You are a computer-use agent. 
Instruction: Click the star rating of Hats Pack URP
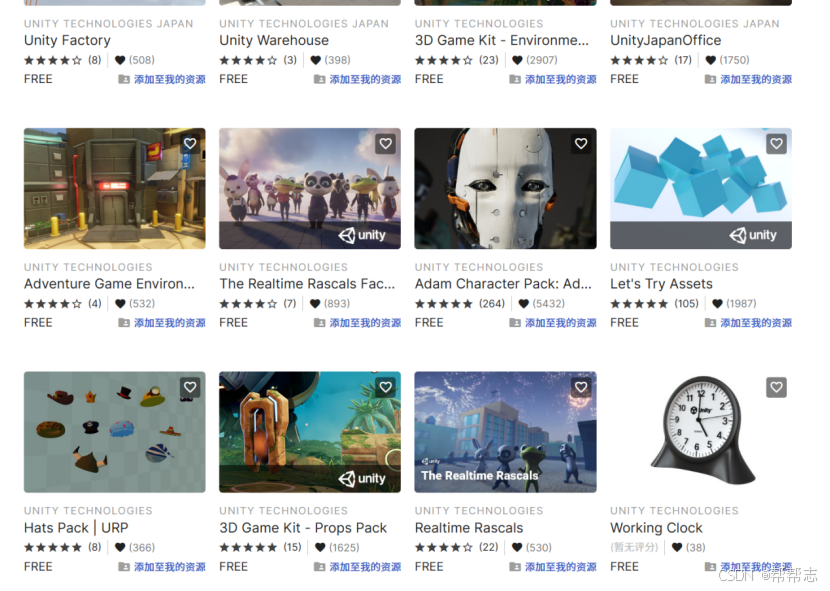(52, 548)
